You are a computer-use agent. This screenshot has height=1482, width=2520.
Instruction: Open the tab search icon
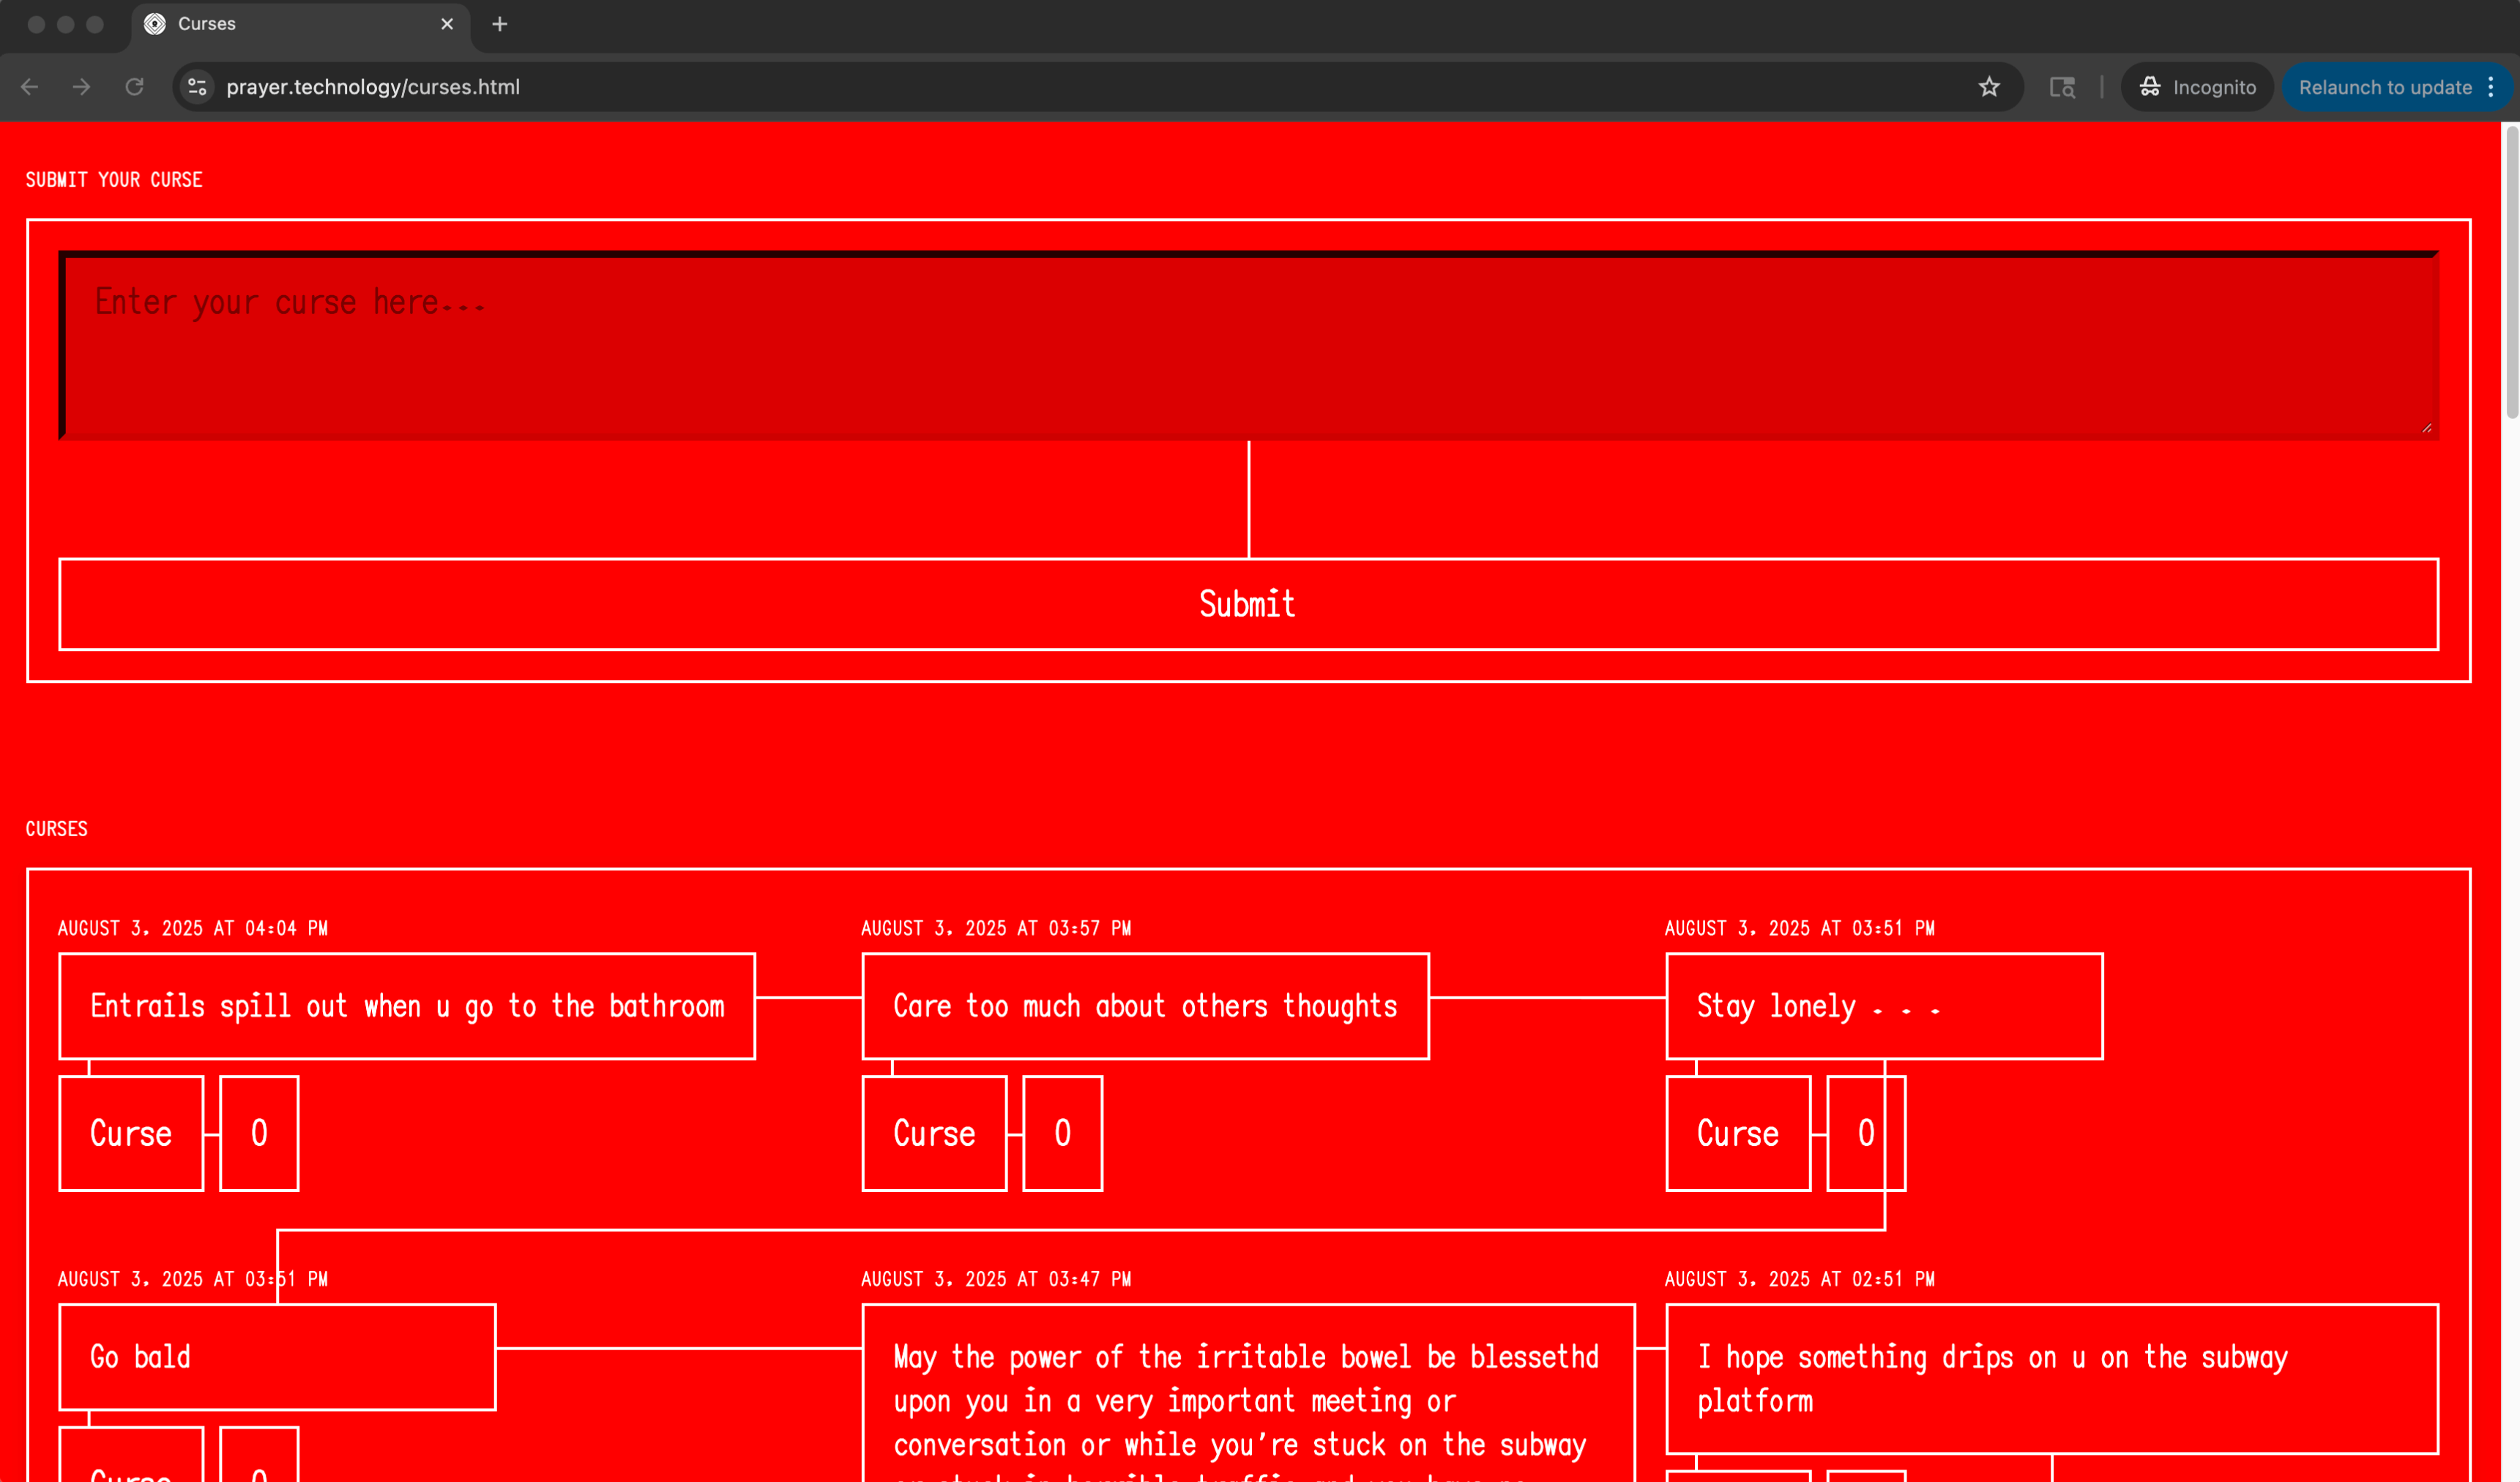pos(2062,87)
